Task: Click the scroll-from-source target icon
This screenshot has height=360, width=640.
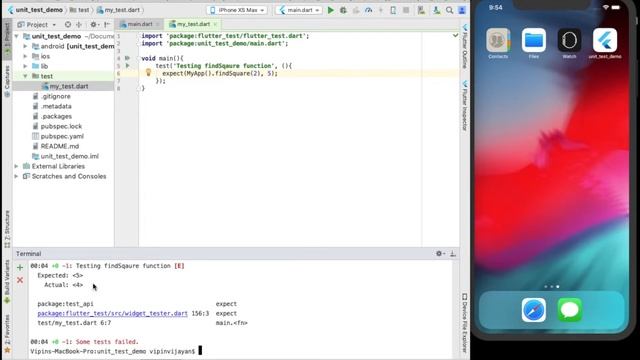Action: pyautogui.click(x=68, y=24)
